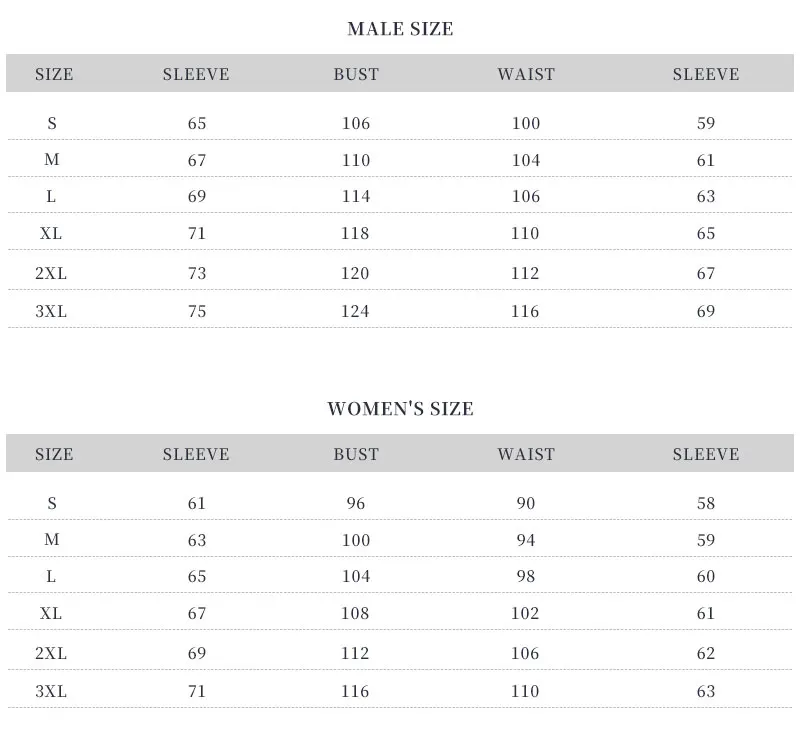Click women's waist value 94
The width and height of the screenshot is (800, 742).
(x=526, y=540)
